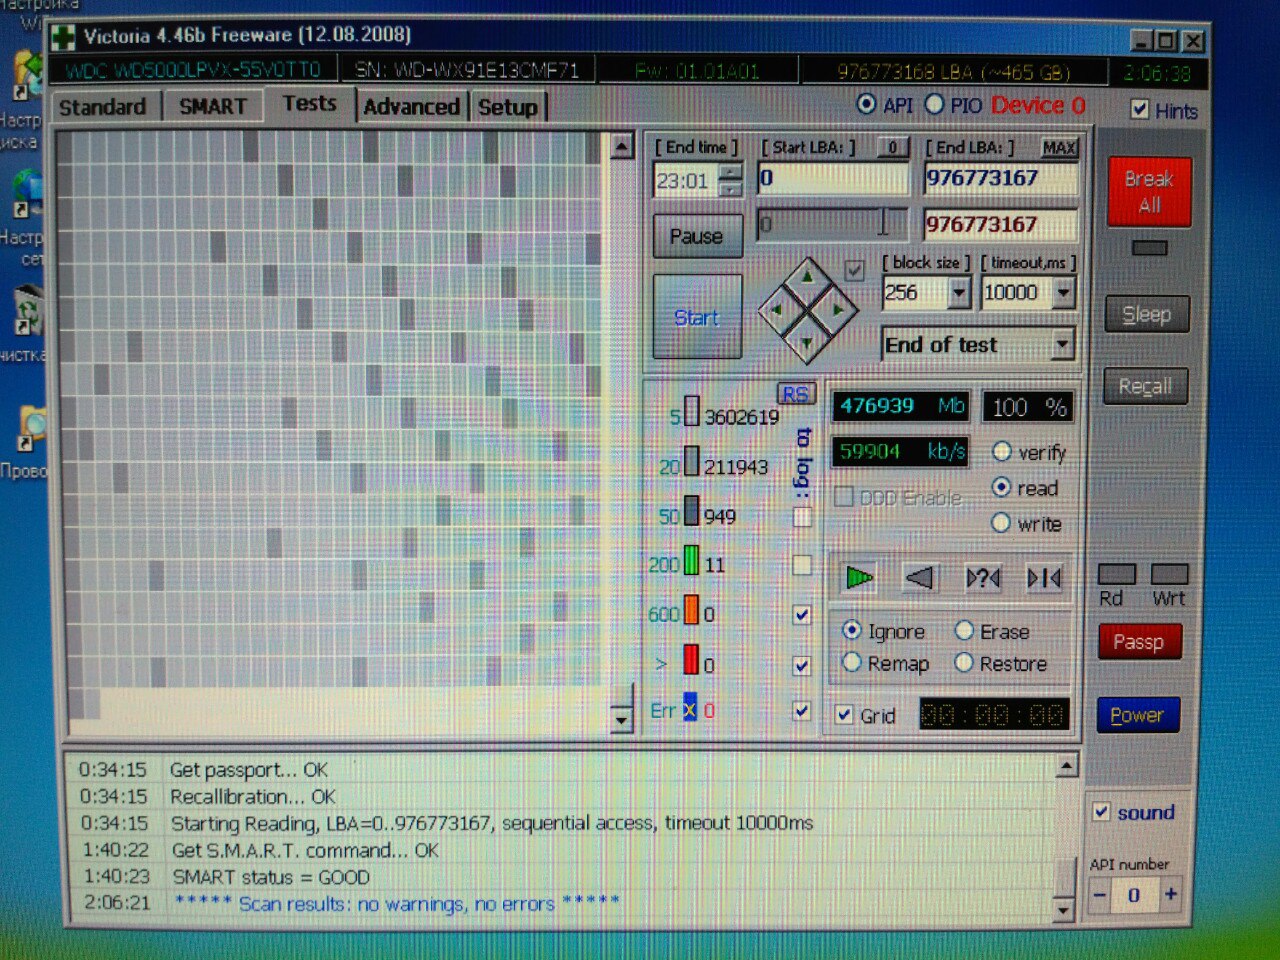Viewport: 1280px width, 960px height.
Task: Click the red Break All button
Action: [1149, 192]
